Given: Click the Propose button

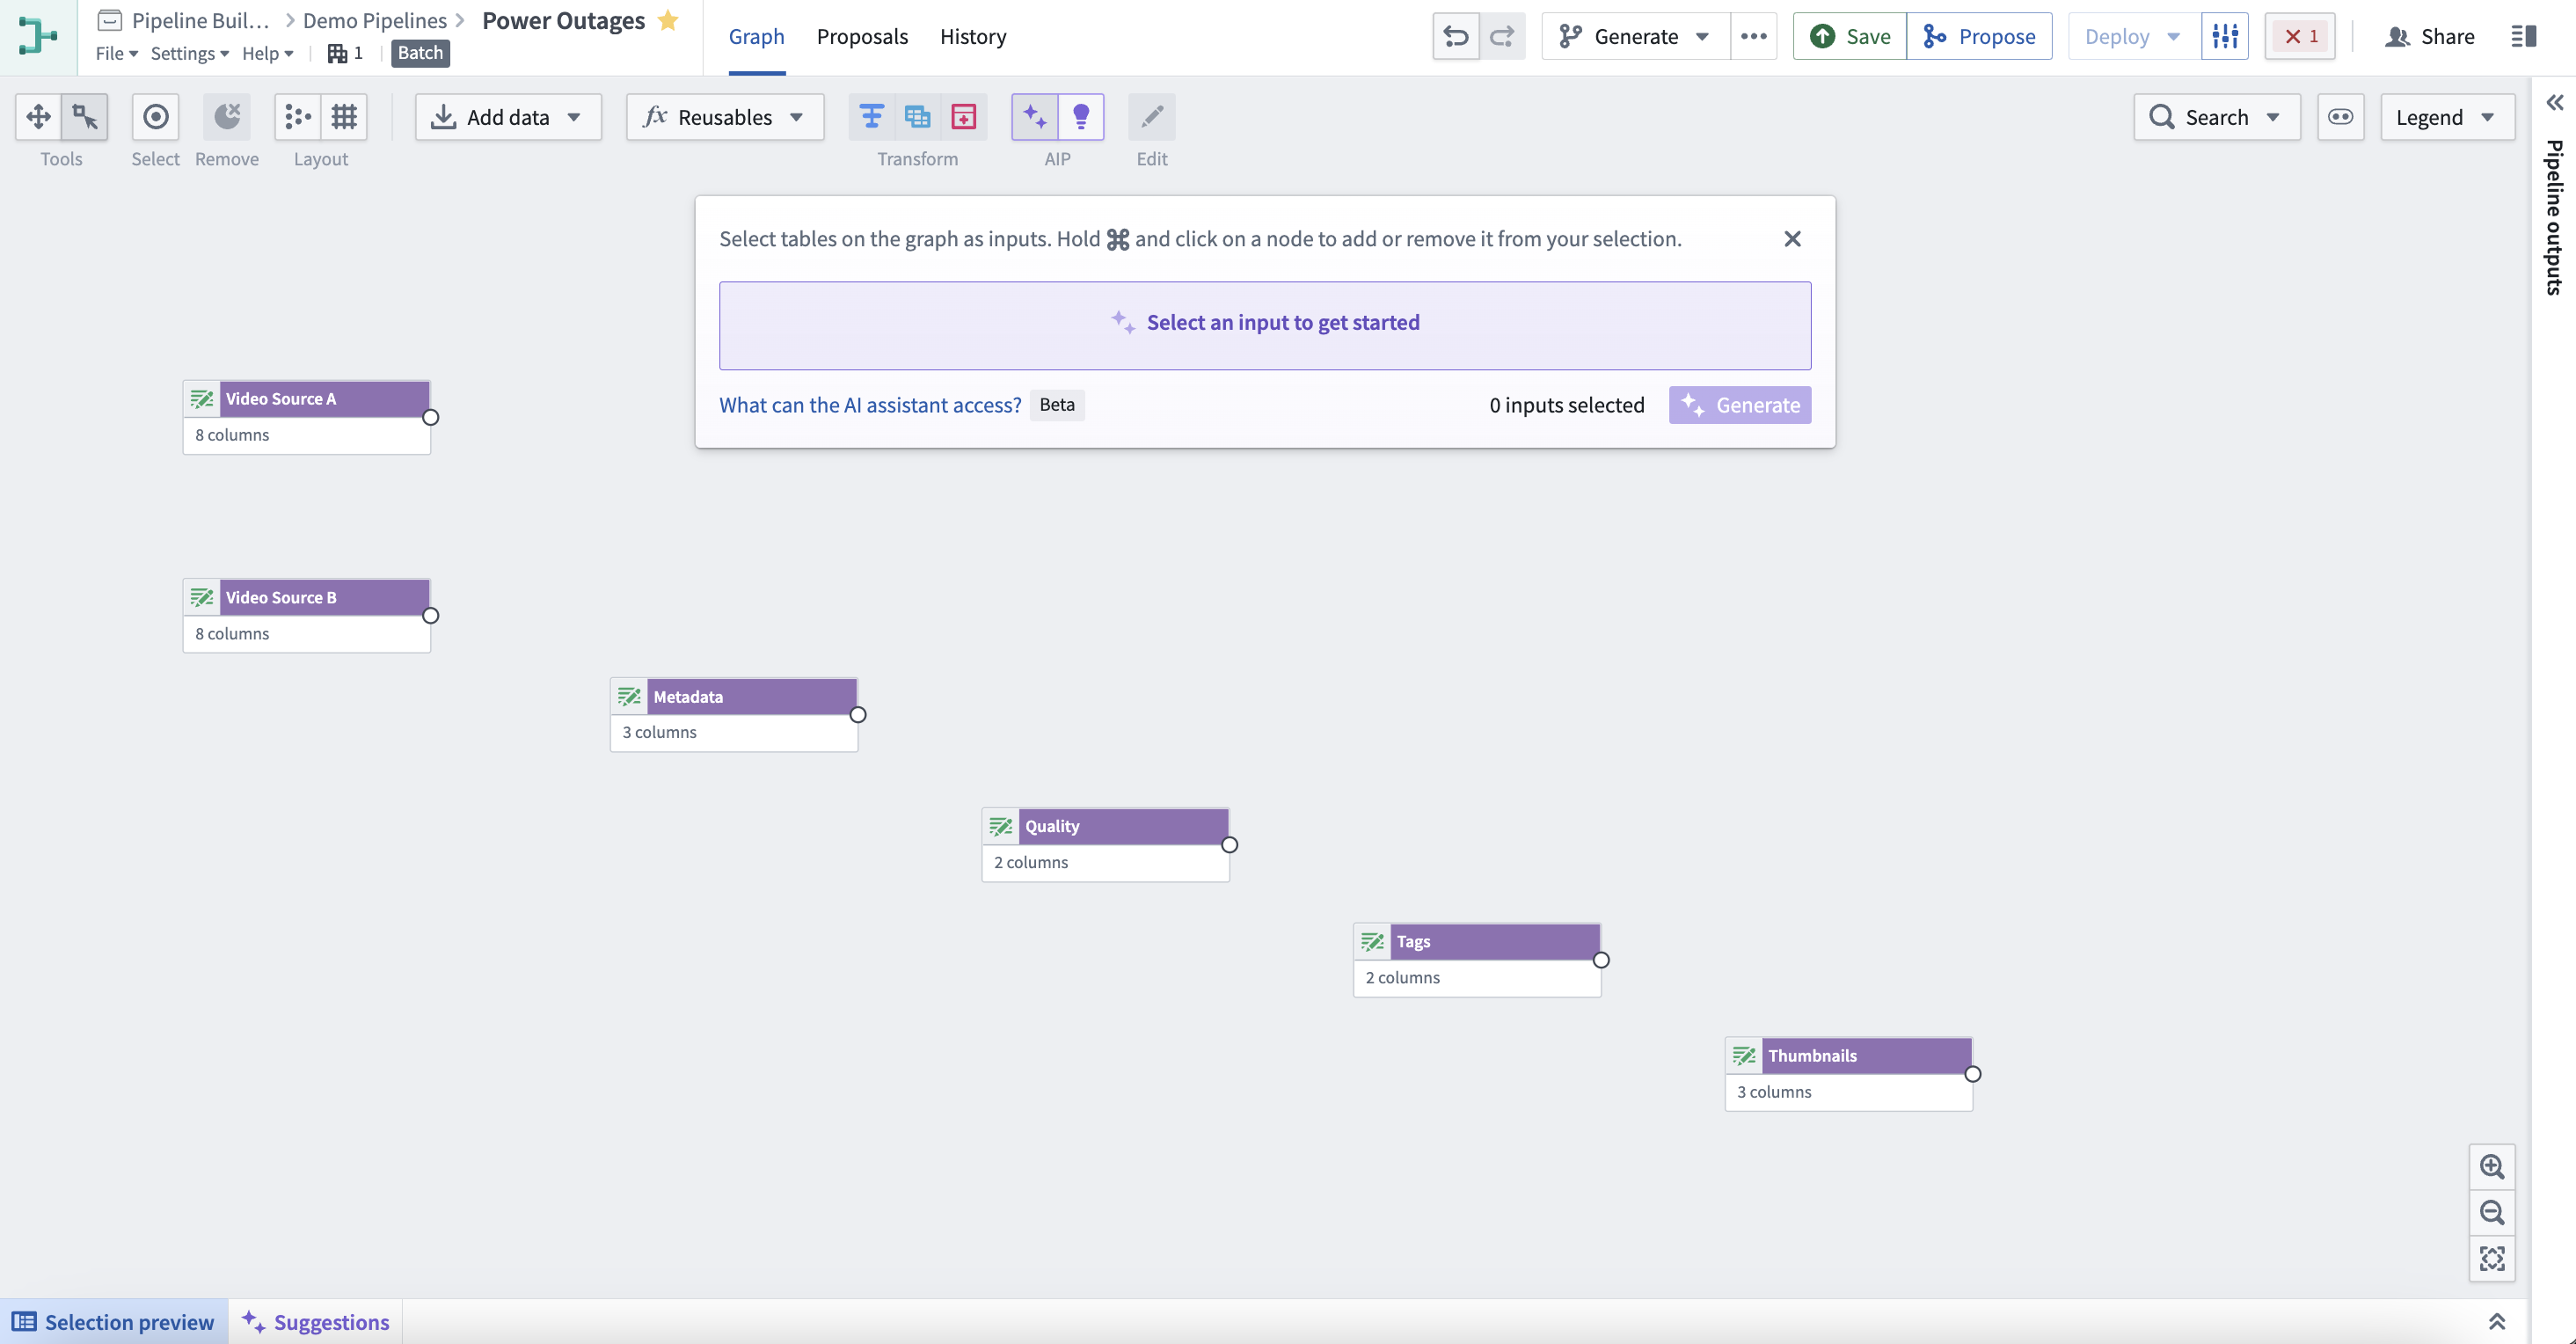Looking at the screenshot, I should tap(1980, 37).
